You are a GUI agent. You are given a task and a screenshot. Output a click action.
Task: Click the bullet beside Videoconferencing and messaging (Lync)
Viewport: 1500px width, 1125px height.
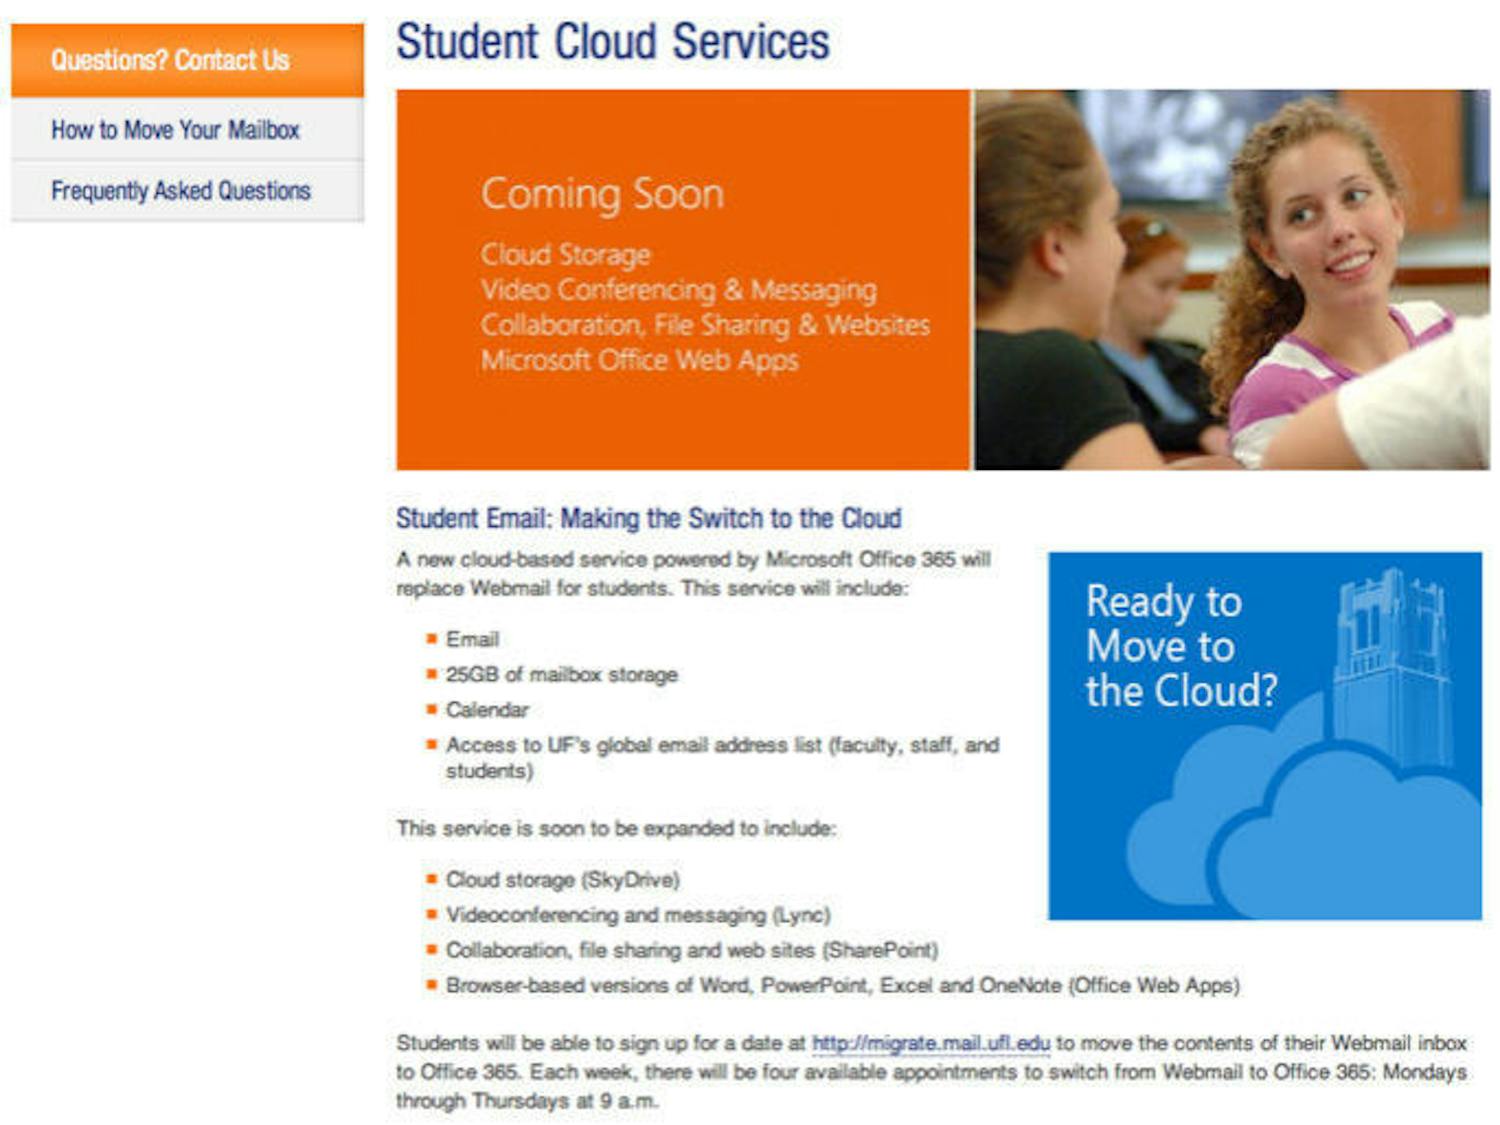click(432, 914)
